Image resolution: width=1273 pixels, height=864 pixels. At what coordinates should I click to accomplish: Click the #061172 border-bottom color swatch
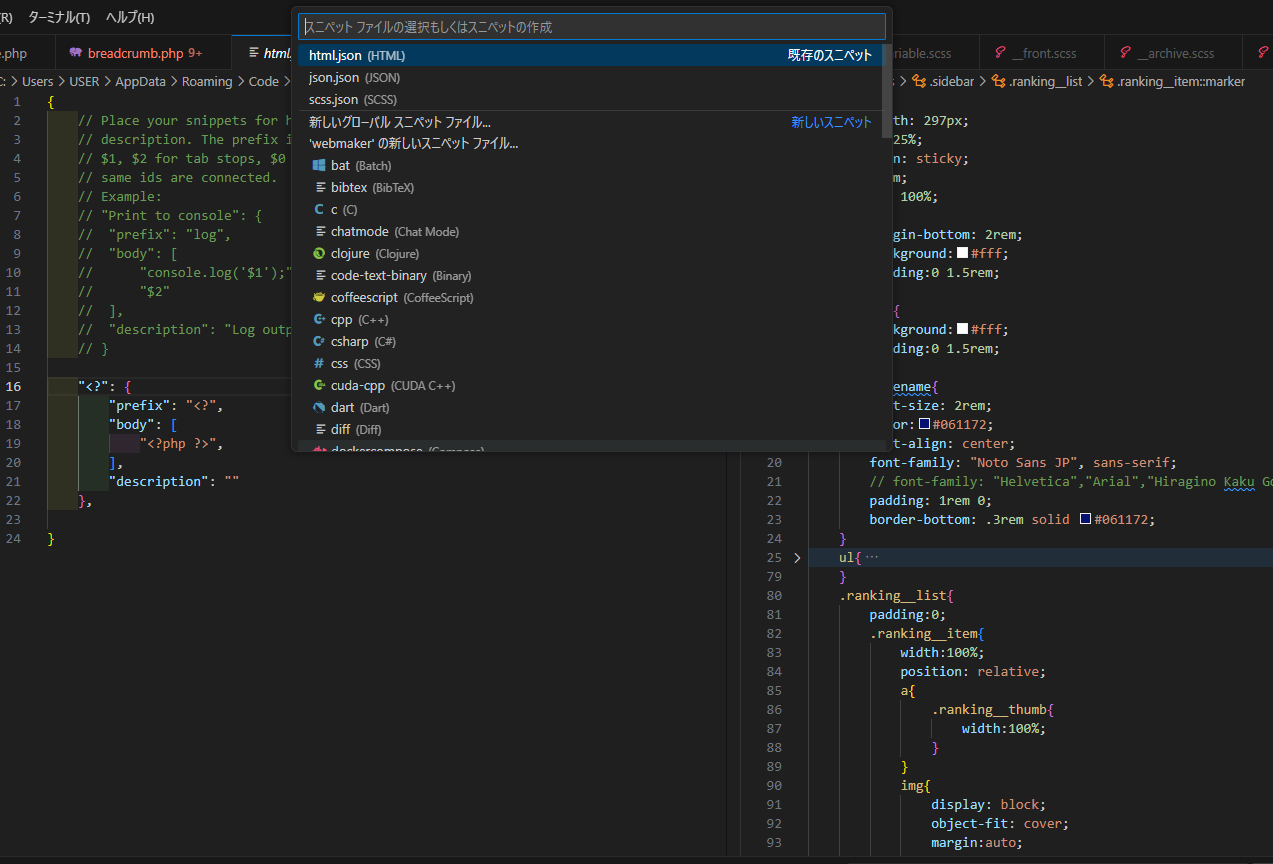(x=1085, y=520)
